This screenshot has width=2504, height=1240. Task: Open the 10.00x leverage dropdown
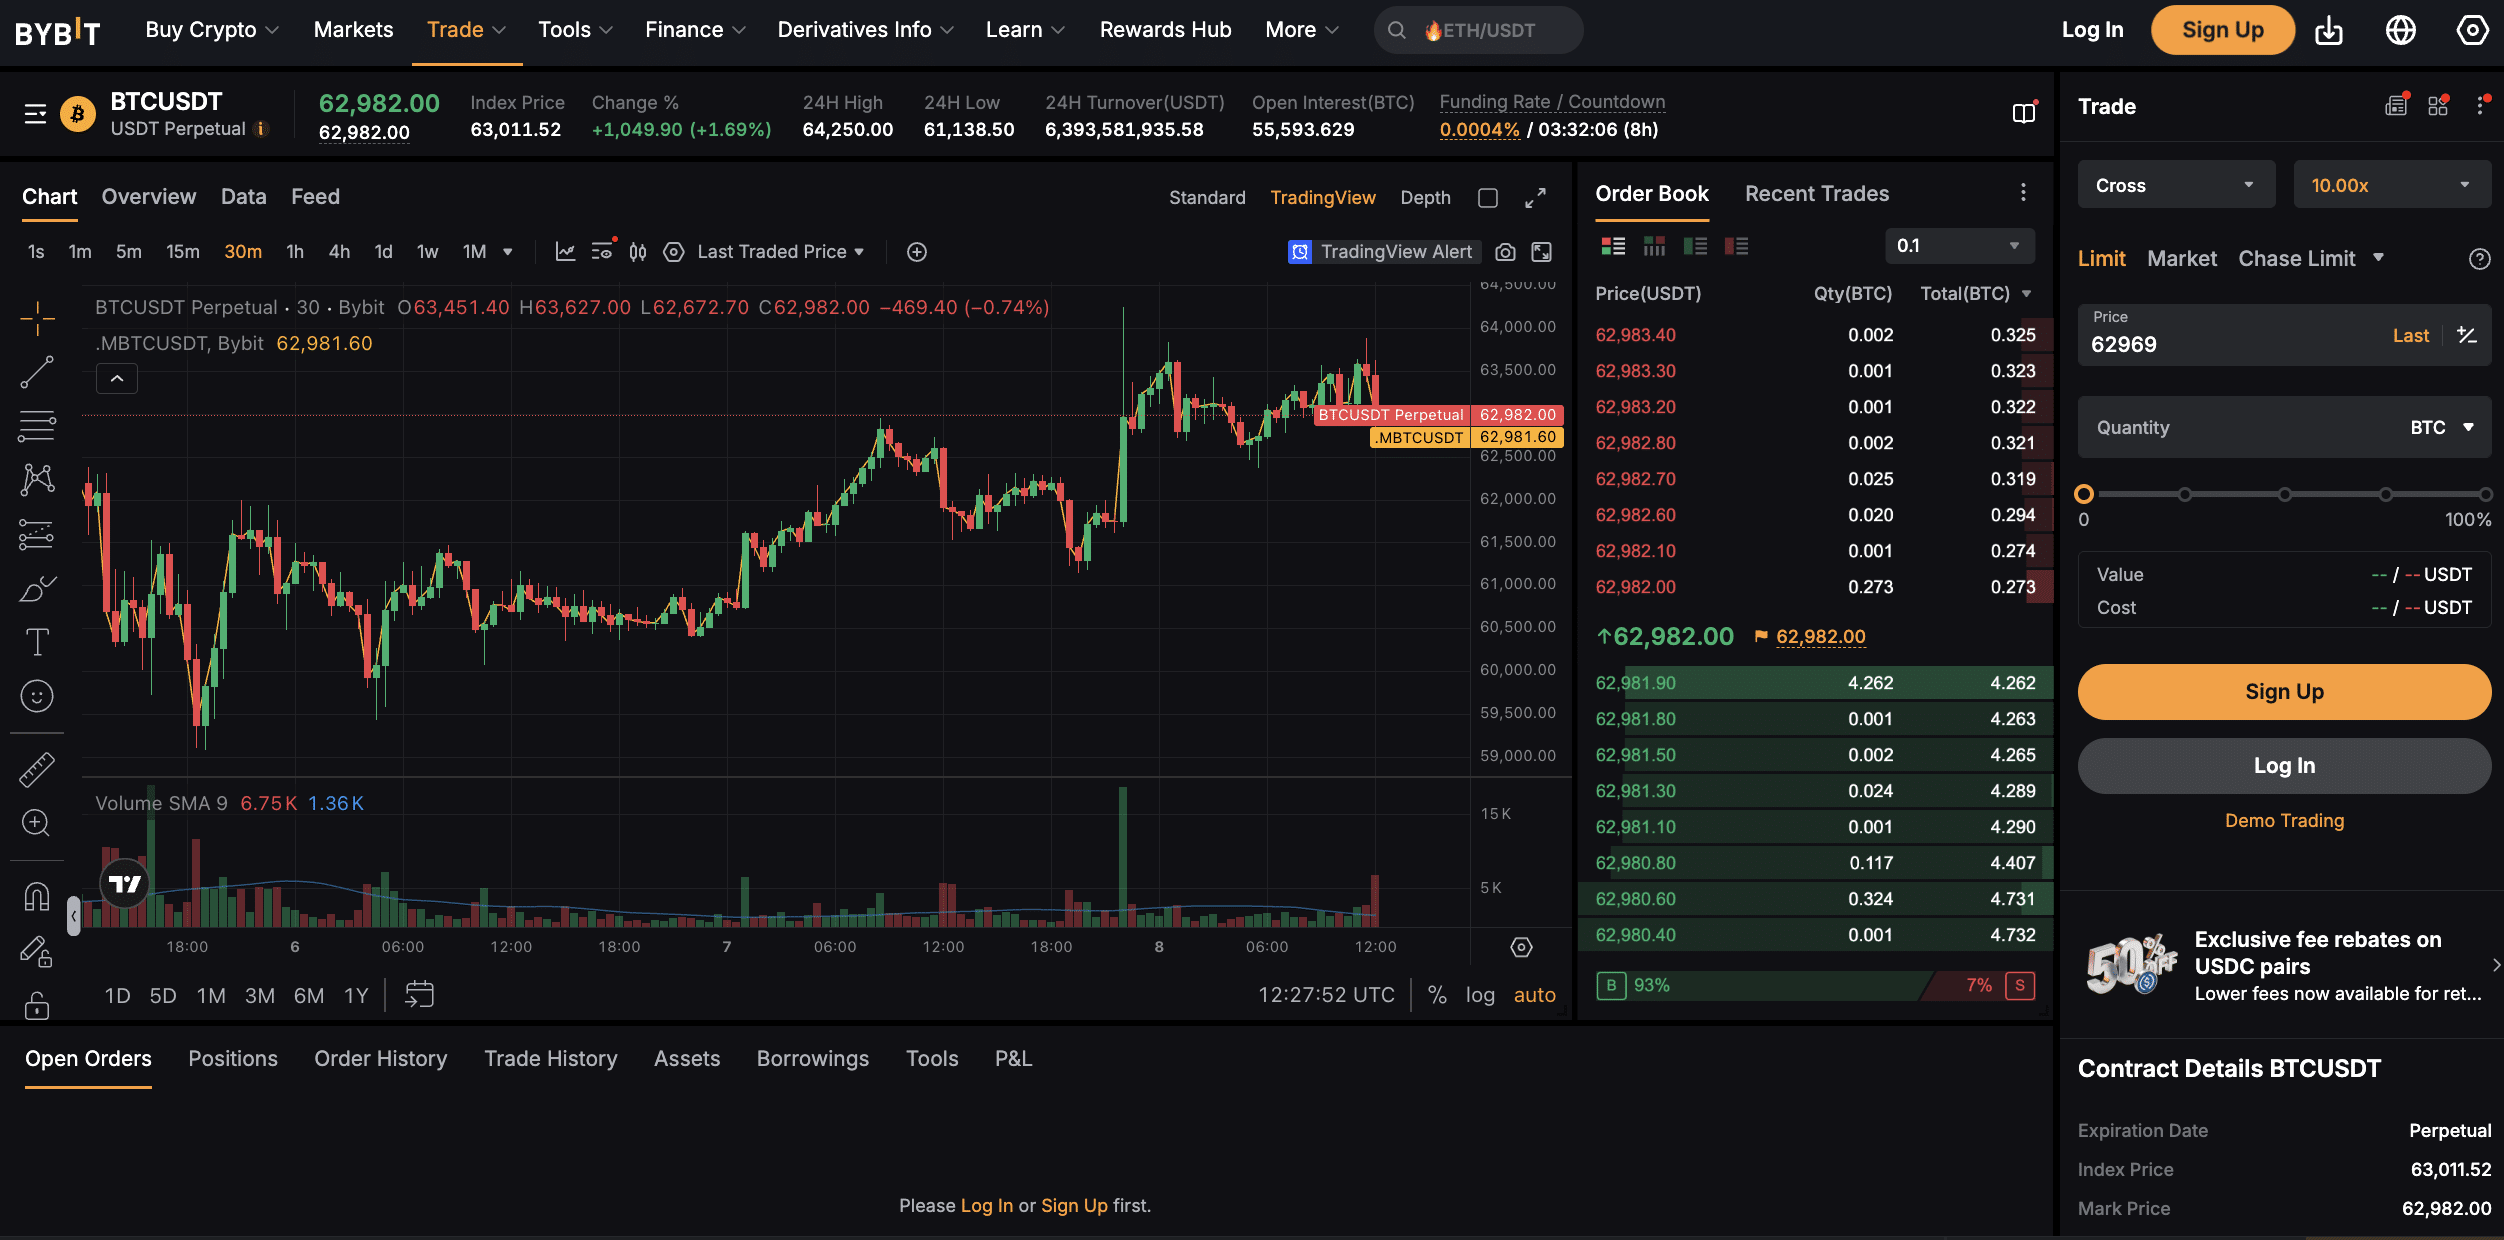point(2391,185)
